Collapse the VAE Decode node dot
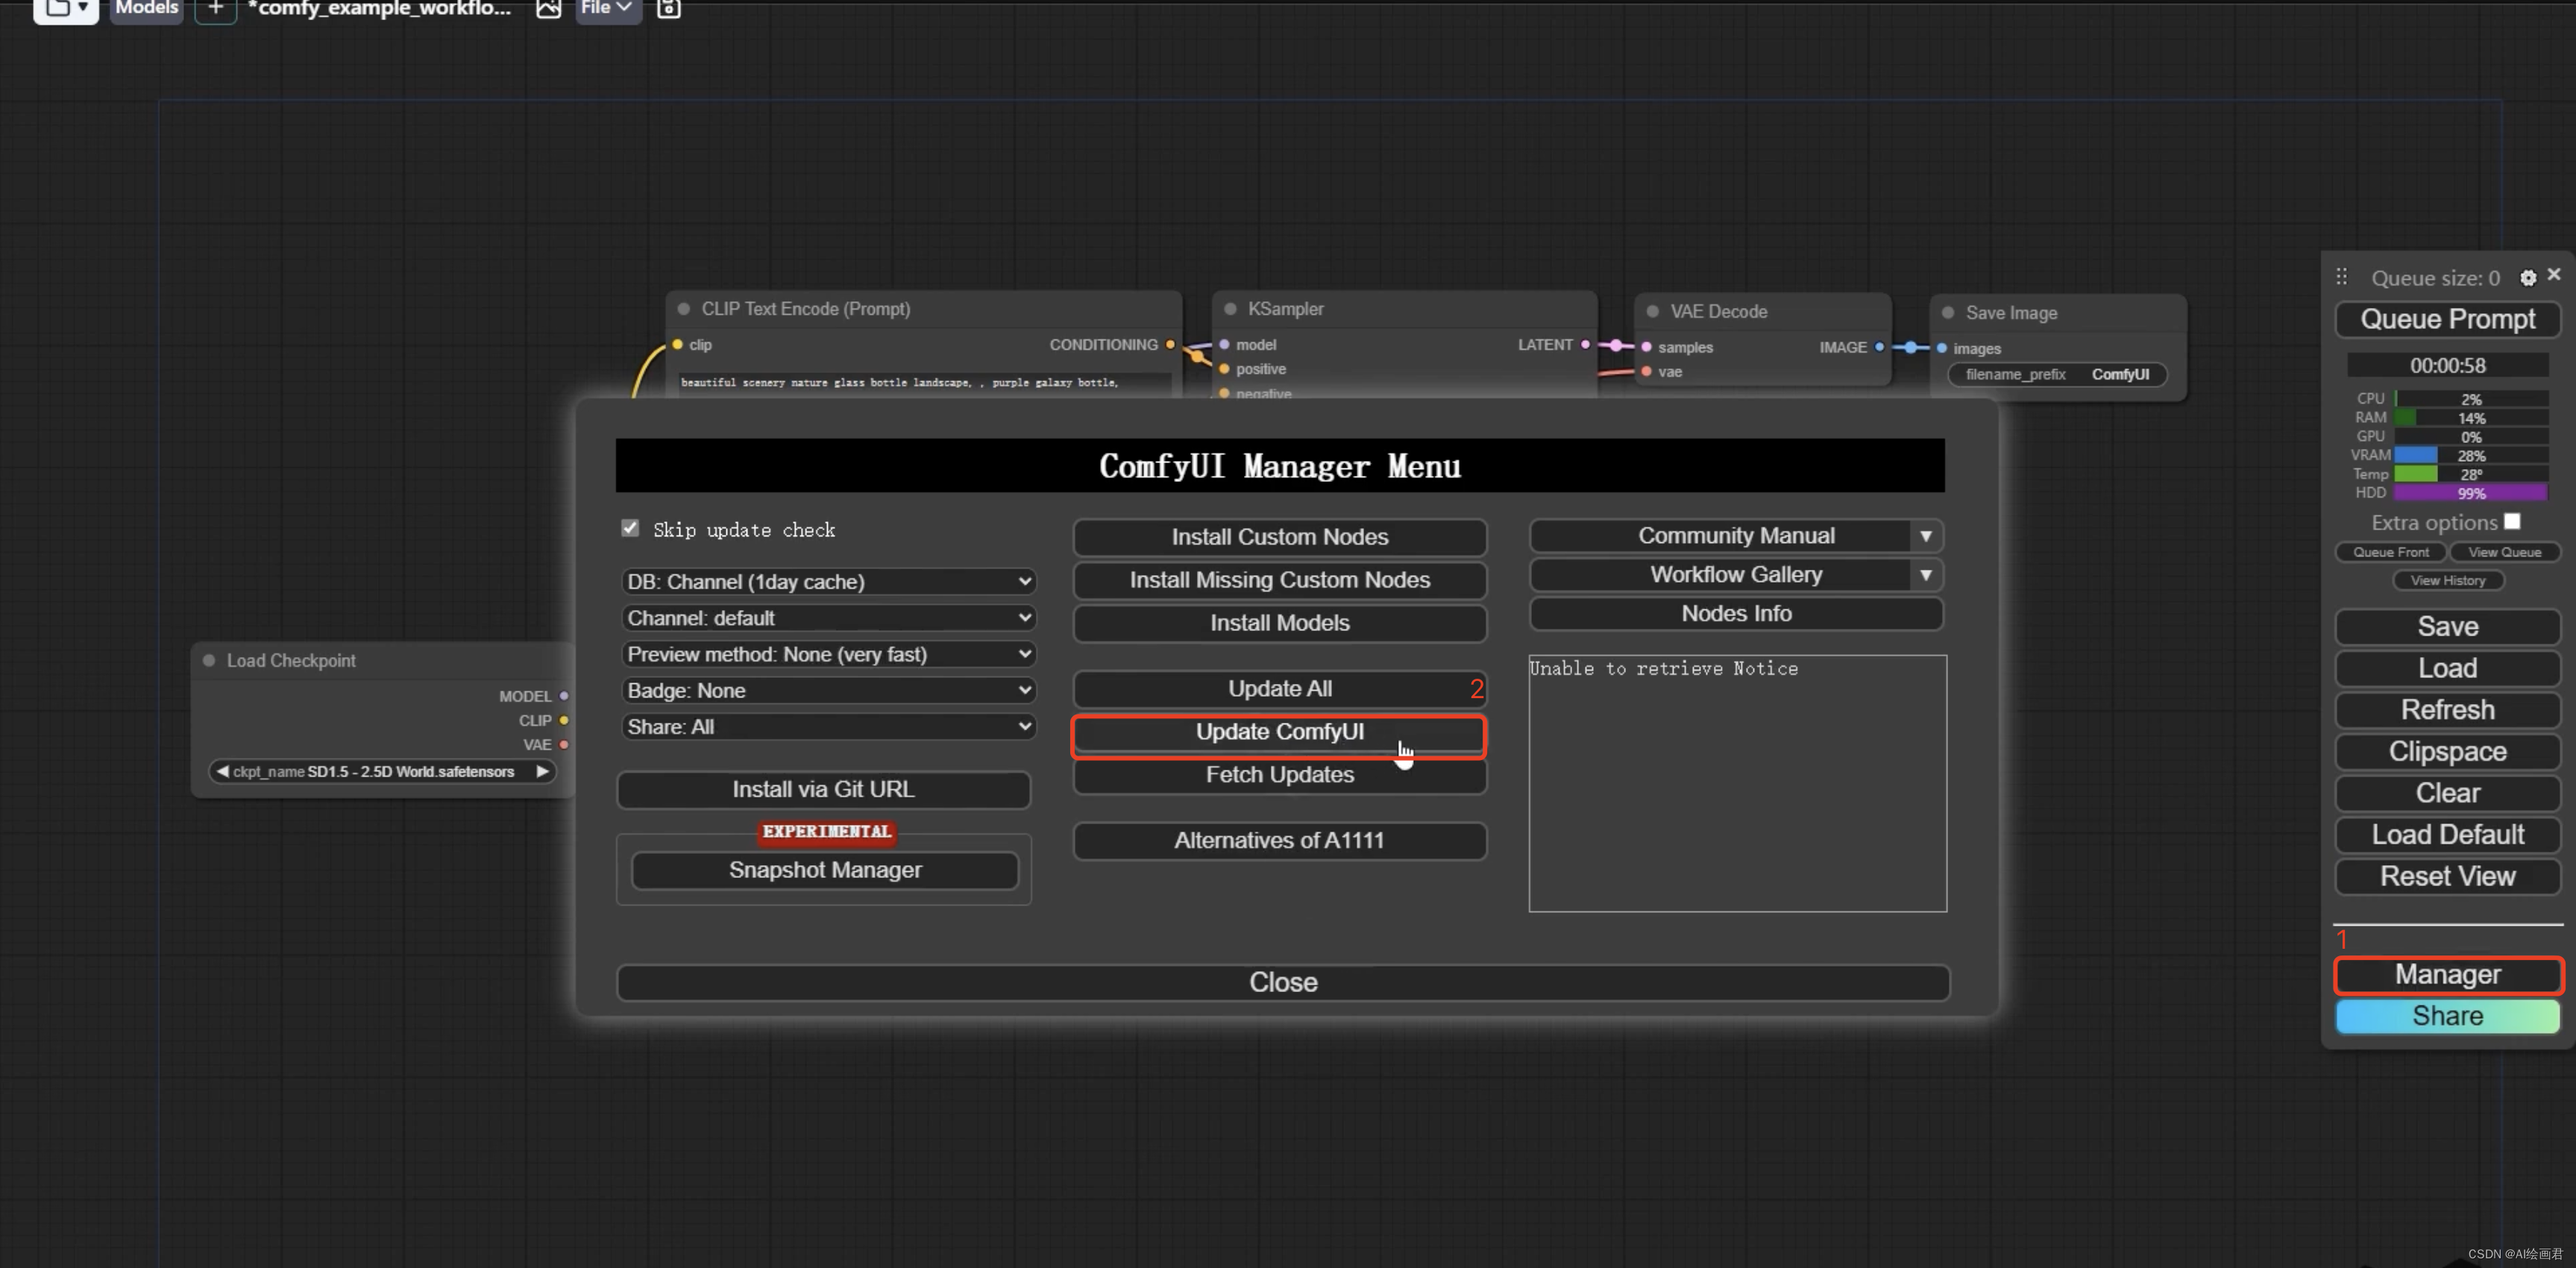This screenshot has width=2576, height=1268. (1653, 311)
